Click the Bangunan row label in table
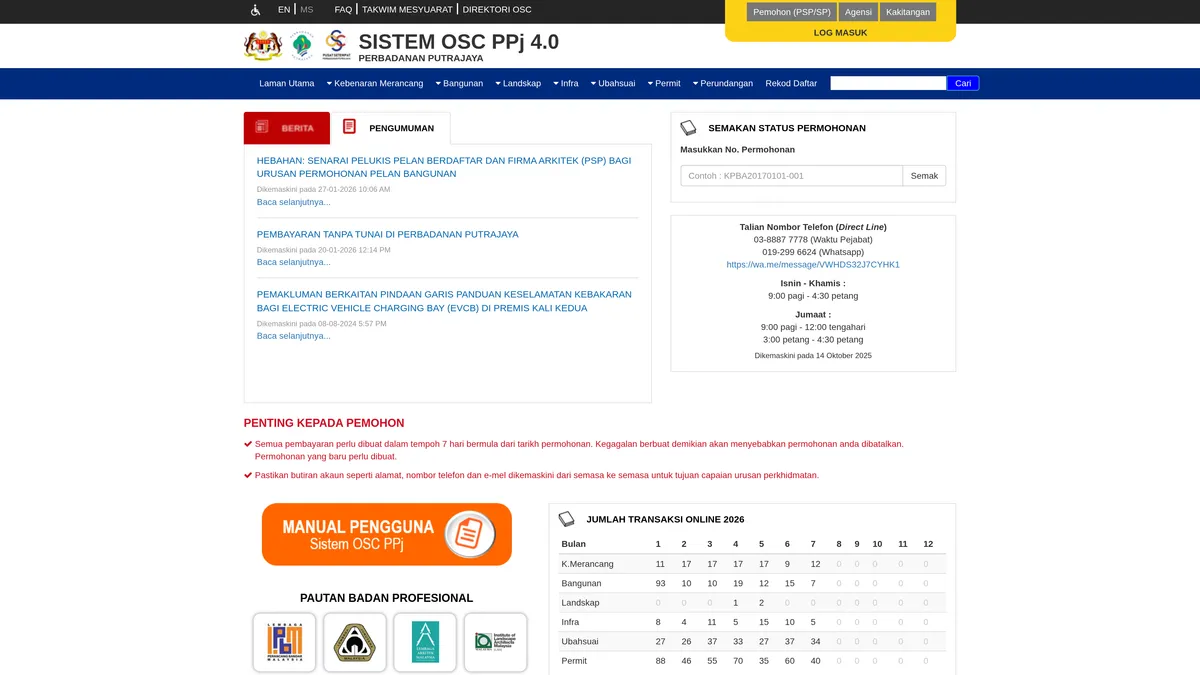The width and height of the screenshot is (1200, 675). (x=581, y=583)
